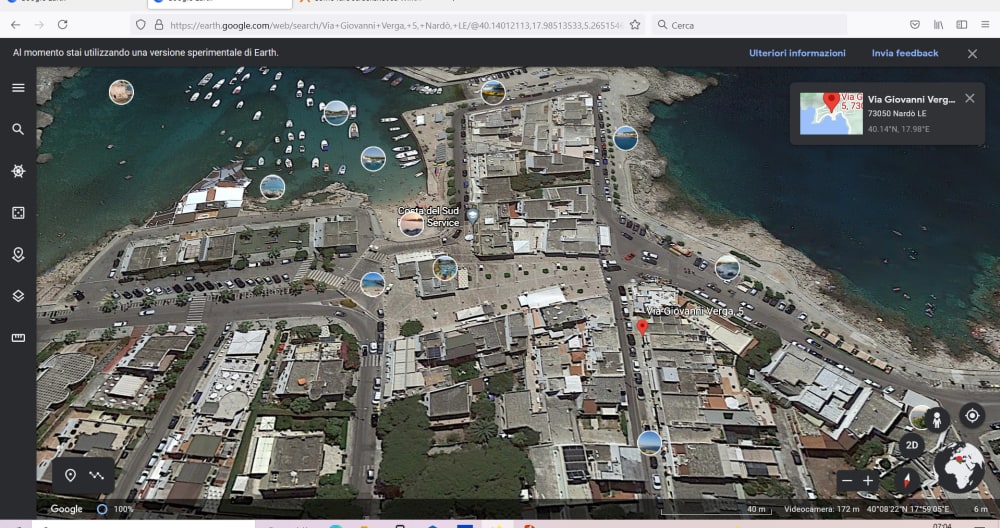Launch Voyager with the ship wheel icon

click(18, 171)
